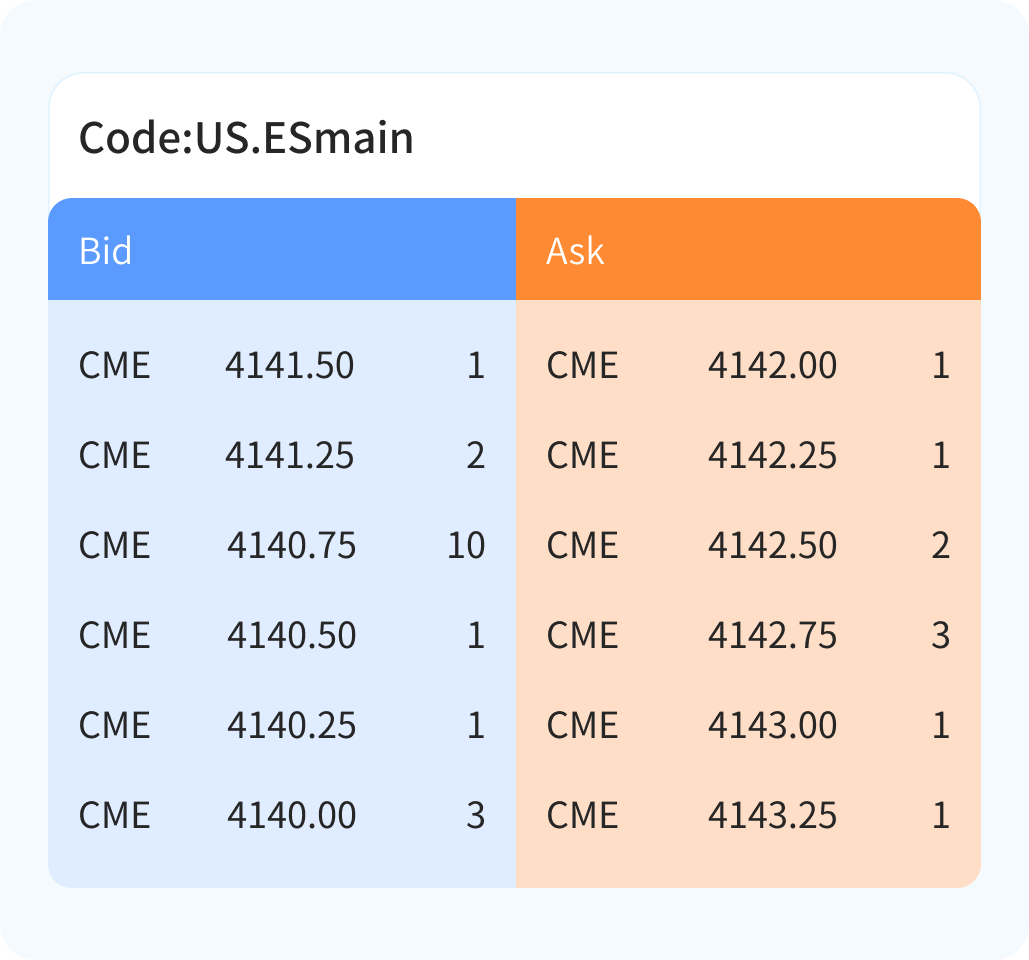Image resolution: width=1029 pixels, height=960 pixels.
Task: Select bid price 4140.50
Action: pos(291,636)
